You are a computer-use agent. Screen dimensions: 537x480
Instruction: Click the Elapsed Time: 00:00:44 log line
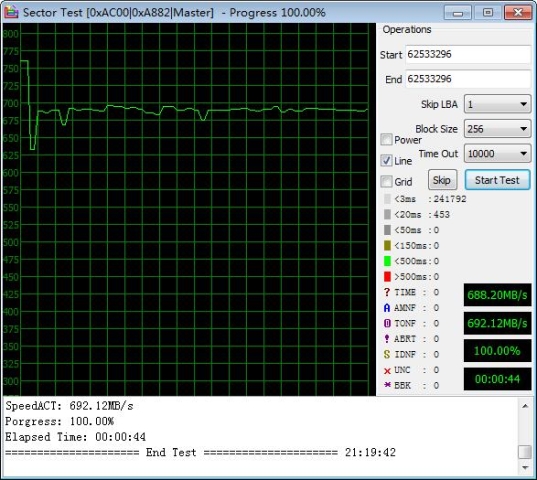[x=75, y=437]
